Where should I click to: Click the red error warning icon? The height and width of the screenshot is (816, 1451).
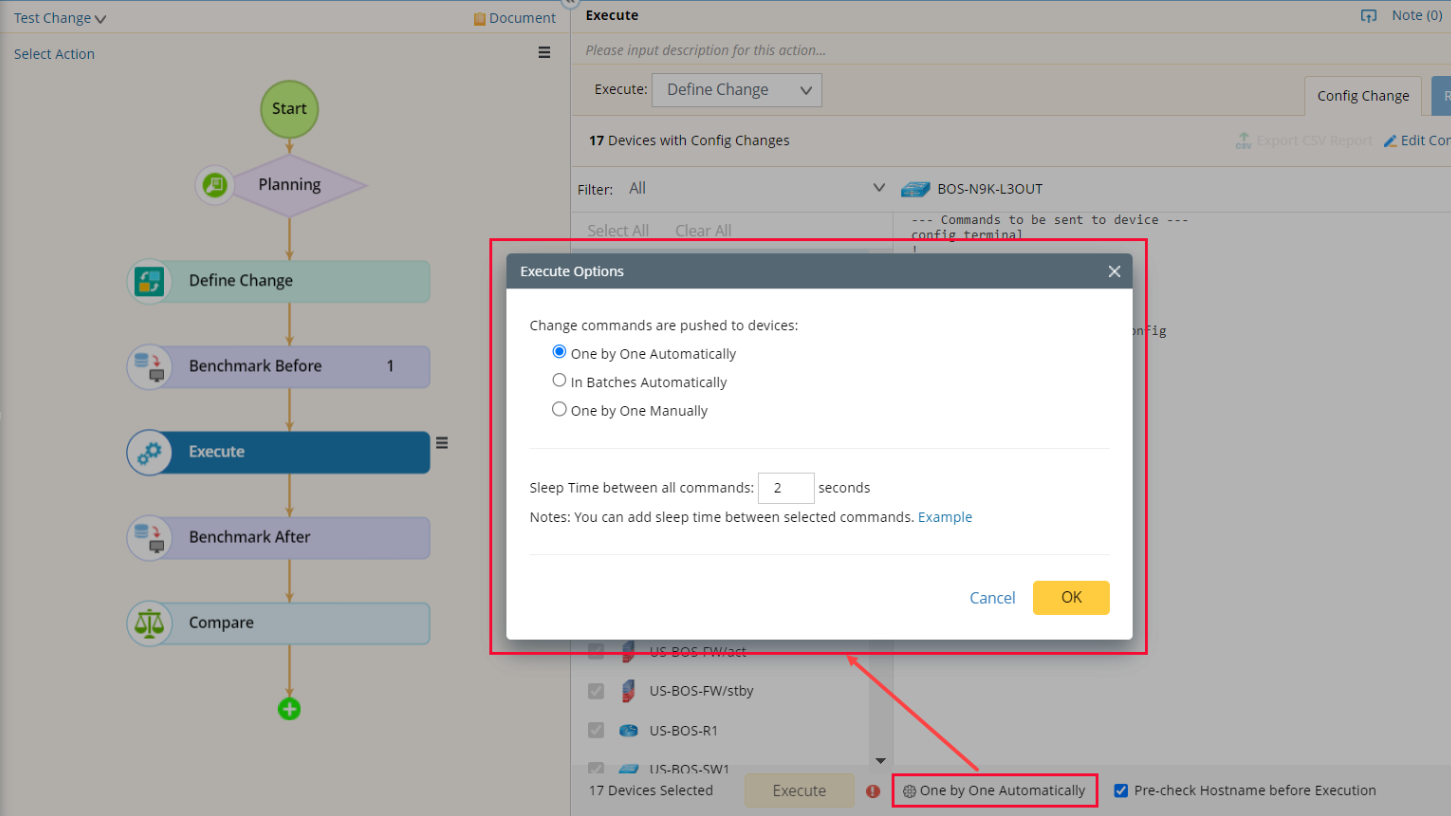tap(873, 791)
